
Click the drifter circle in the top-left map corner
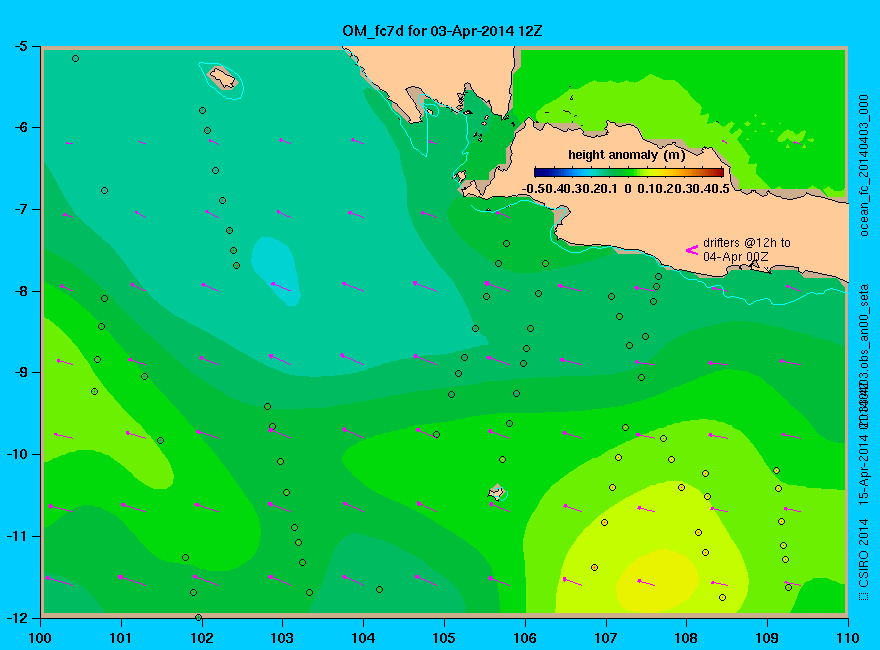[x=75, y=58]
